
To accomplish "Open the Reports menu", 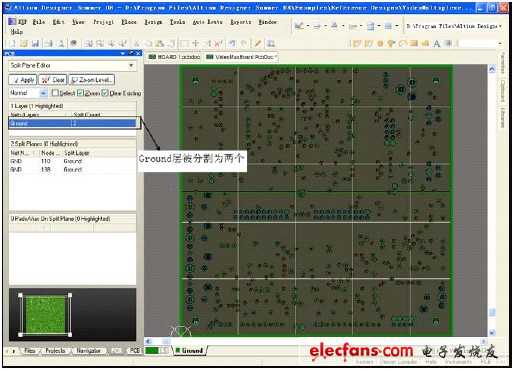I will coord(241,22).
